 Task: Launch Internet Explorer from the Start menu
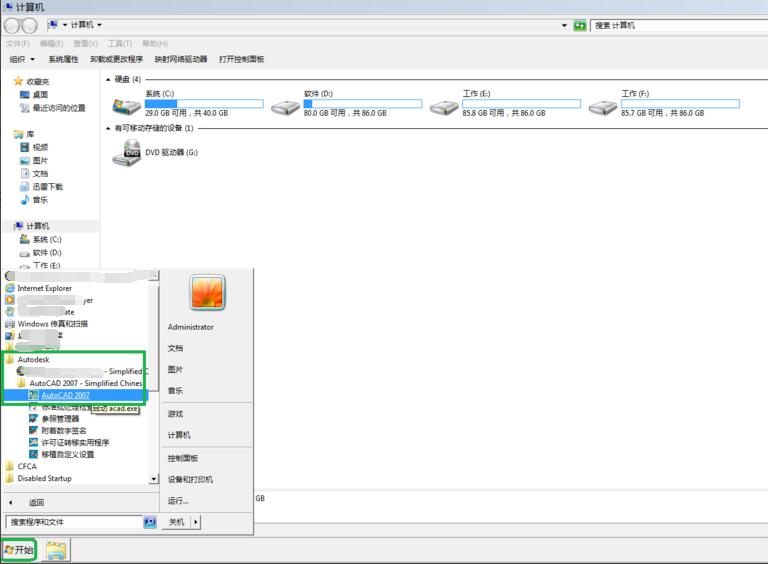point(39,288)
